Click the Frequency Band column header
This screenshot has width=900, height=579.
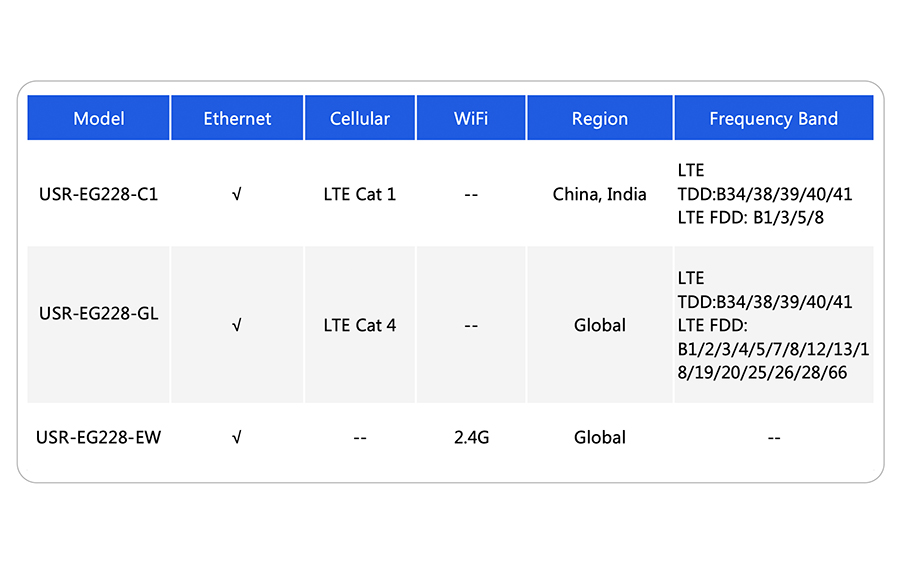[x=773, y=119]
